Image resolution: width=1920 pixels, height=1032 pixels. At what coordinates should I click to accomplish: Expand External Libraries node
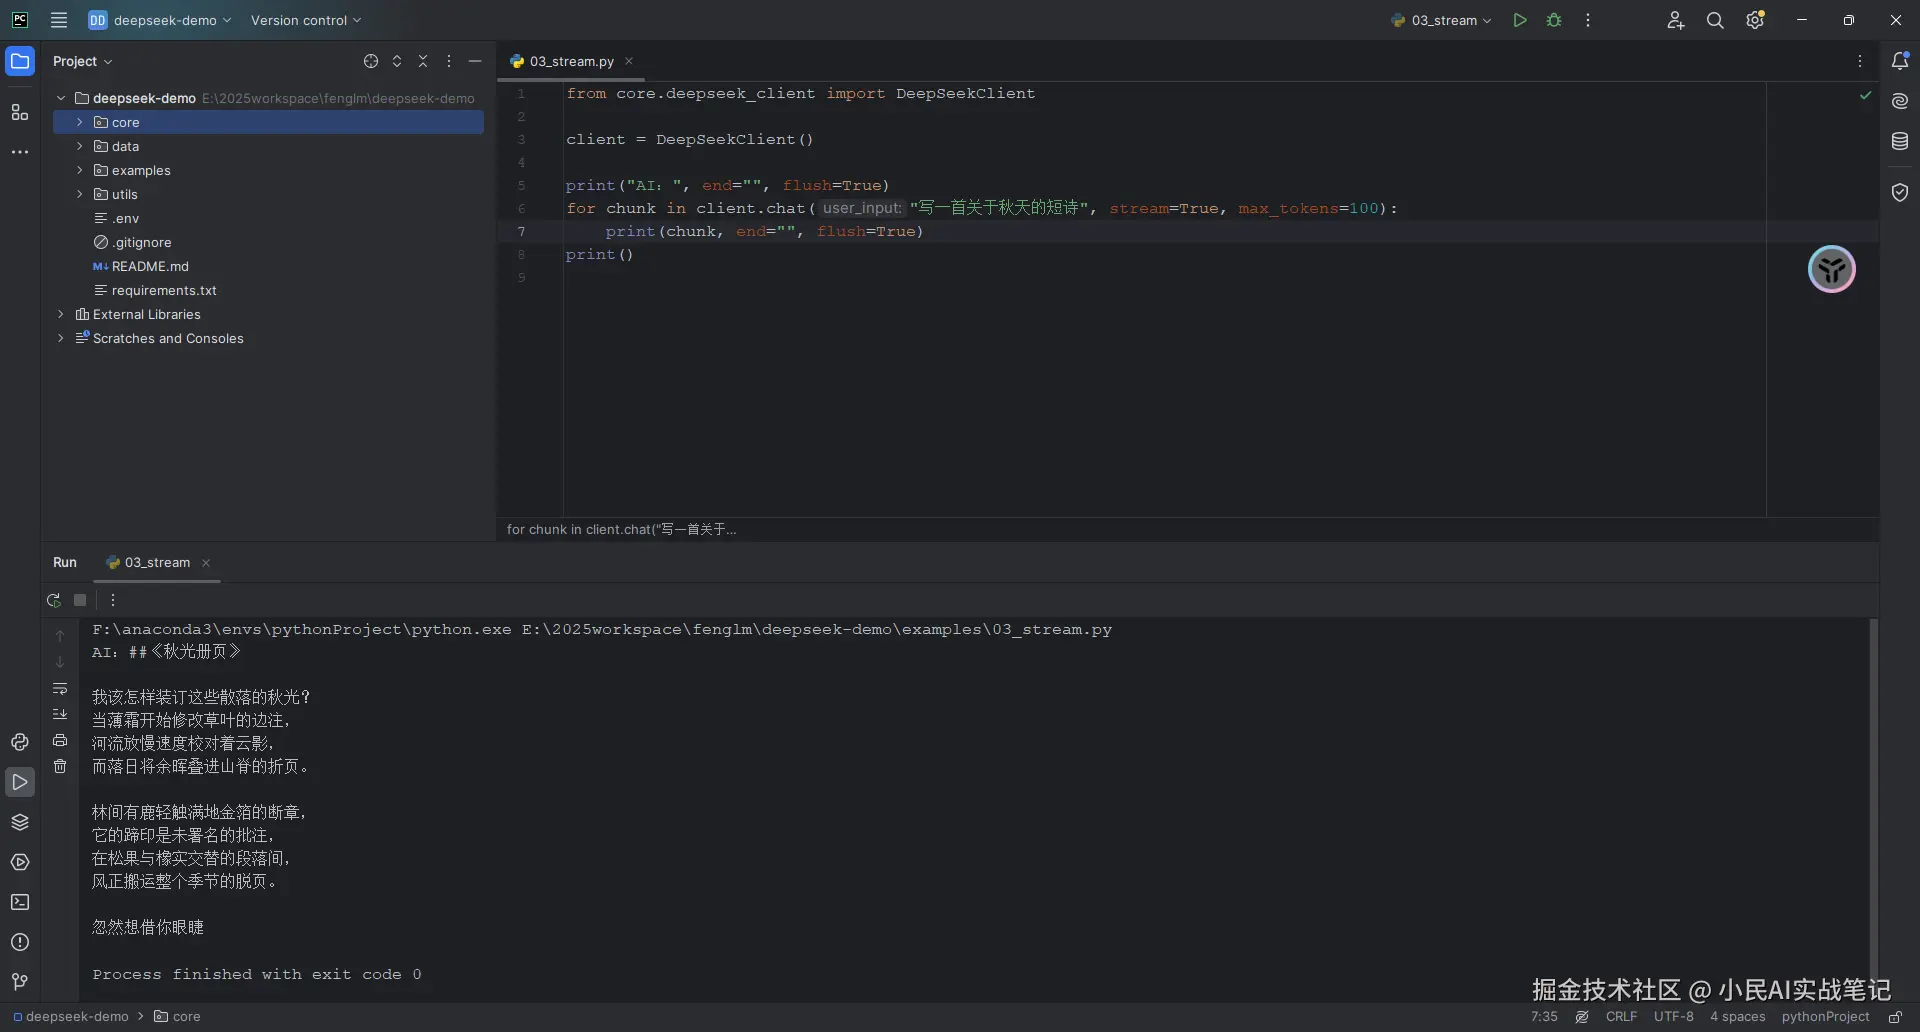tap(61, 314)
